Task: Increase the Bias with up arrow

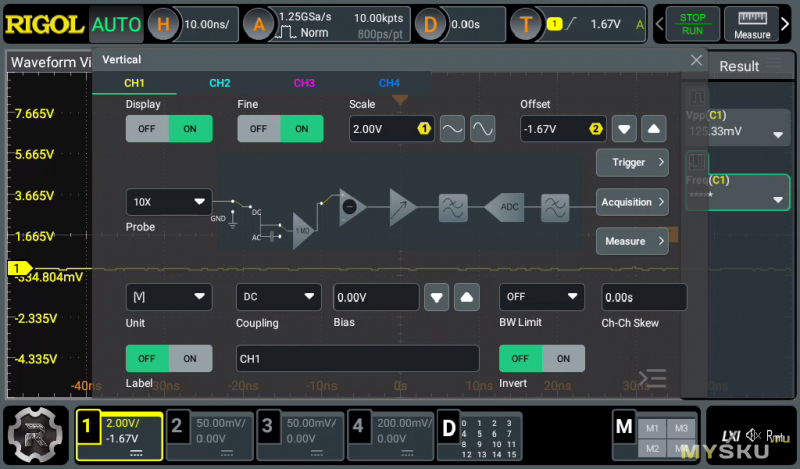Action: click(x=467, y=298)
